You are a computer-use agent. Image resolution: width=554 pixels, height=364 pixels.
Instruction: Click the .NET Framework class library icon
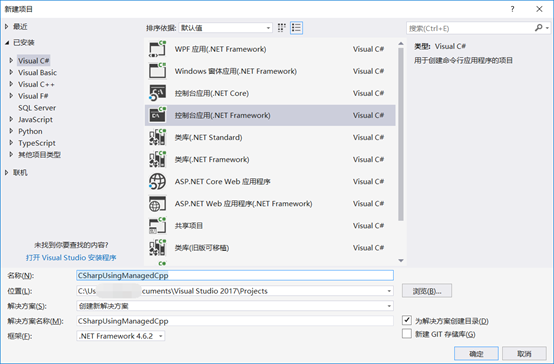(x=157, y=159)
